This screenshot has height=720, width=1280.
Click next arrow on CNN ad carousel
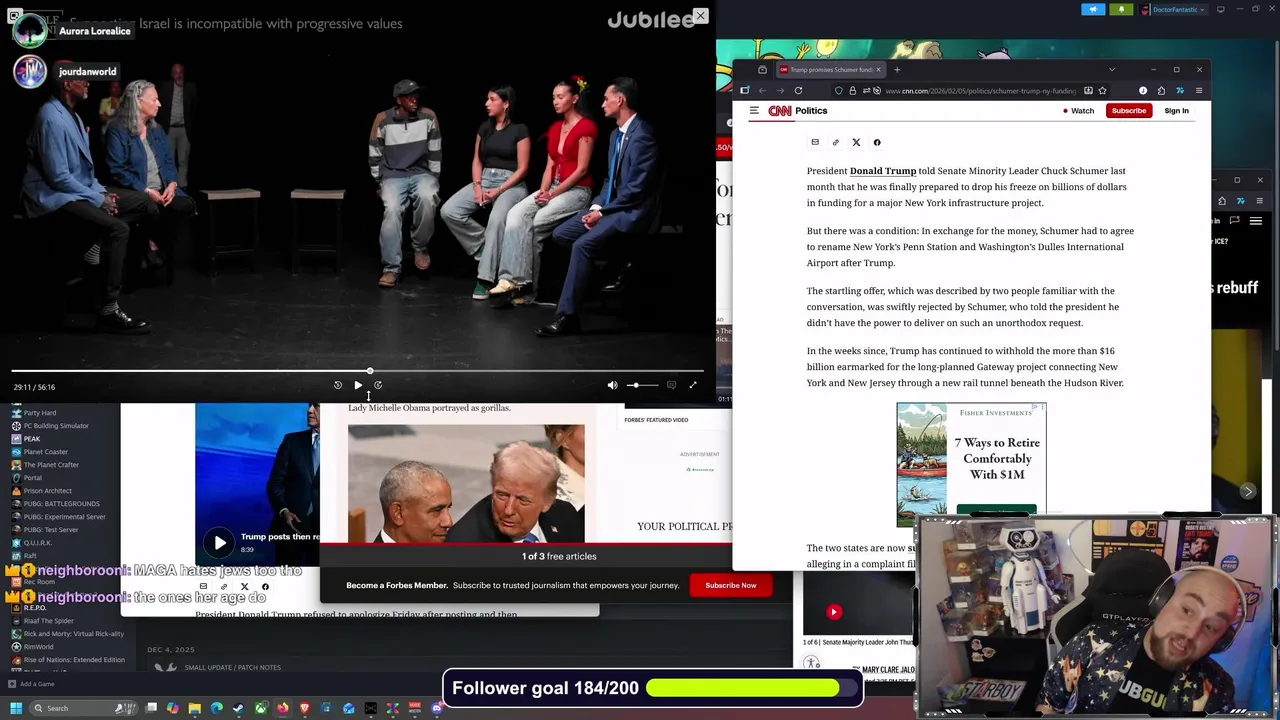pyautogui.click(x=1248, y=491)
